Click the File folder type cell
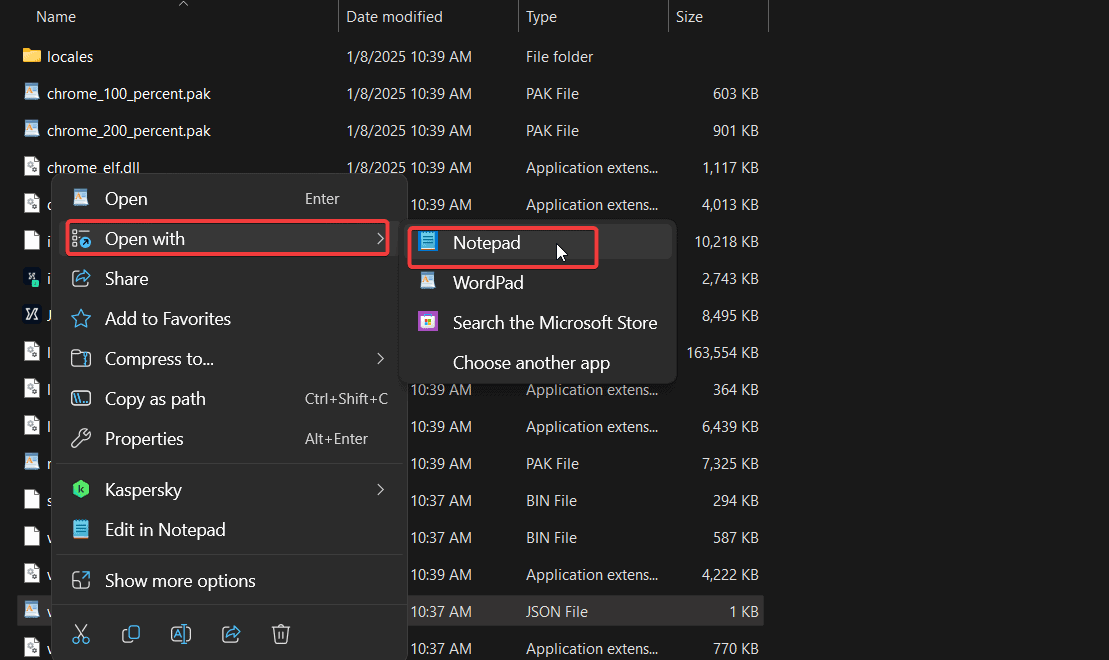 [559, 57]
